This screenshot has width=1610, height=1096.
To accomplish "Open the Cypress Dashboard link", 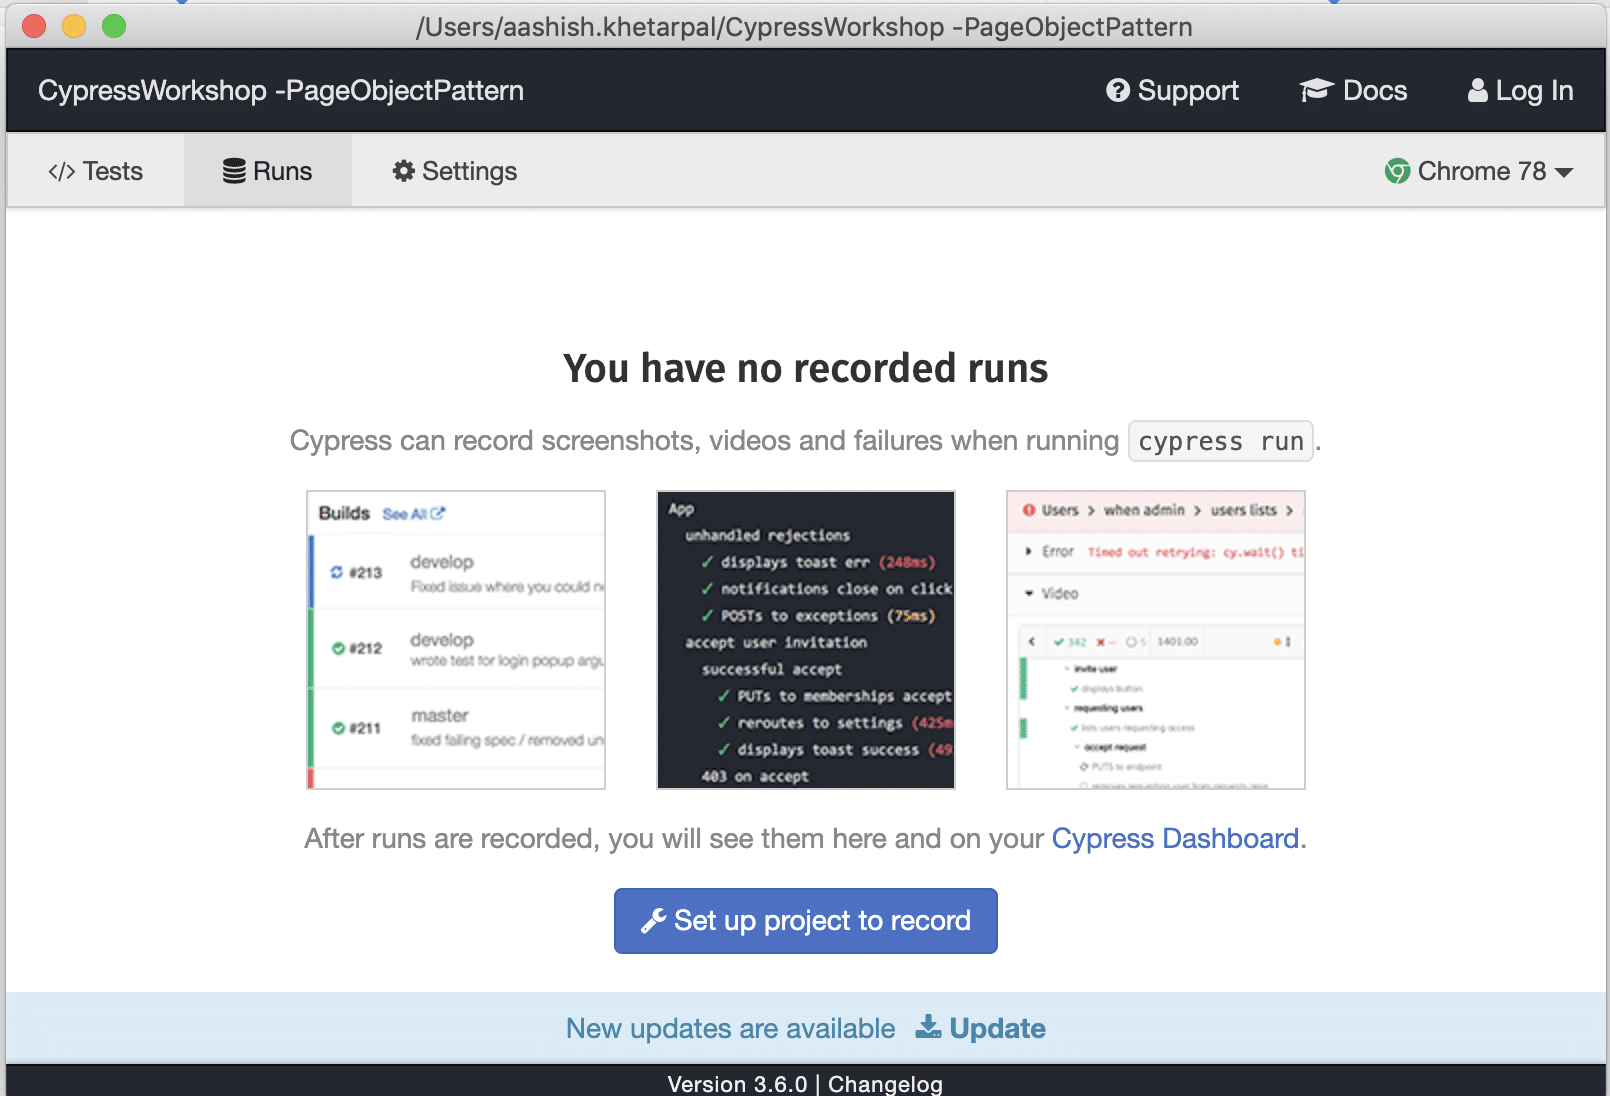I will pos(1175,839).
